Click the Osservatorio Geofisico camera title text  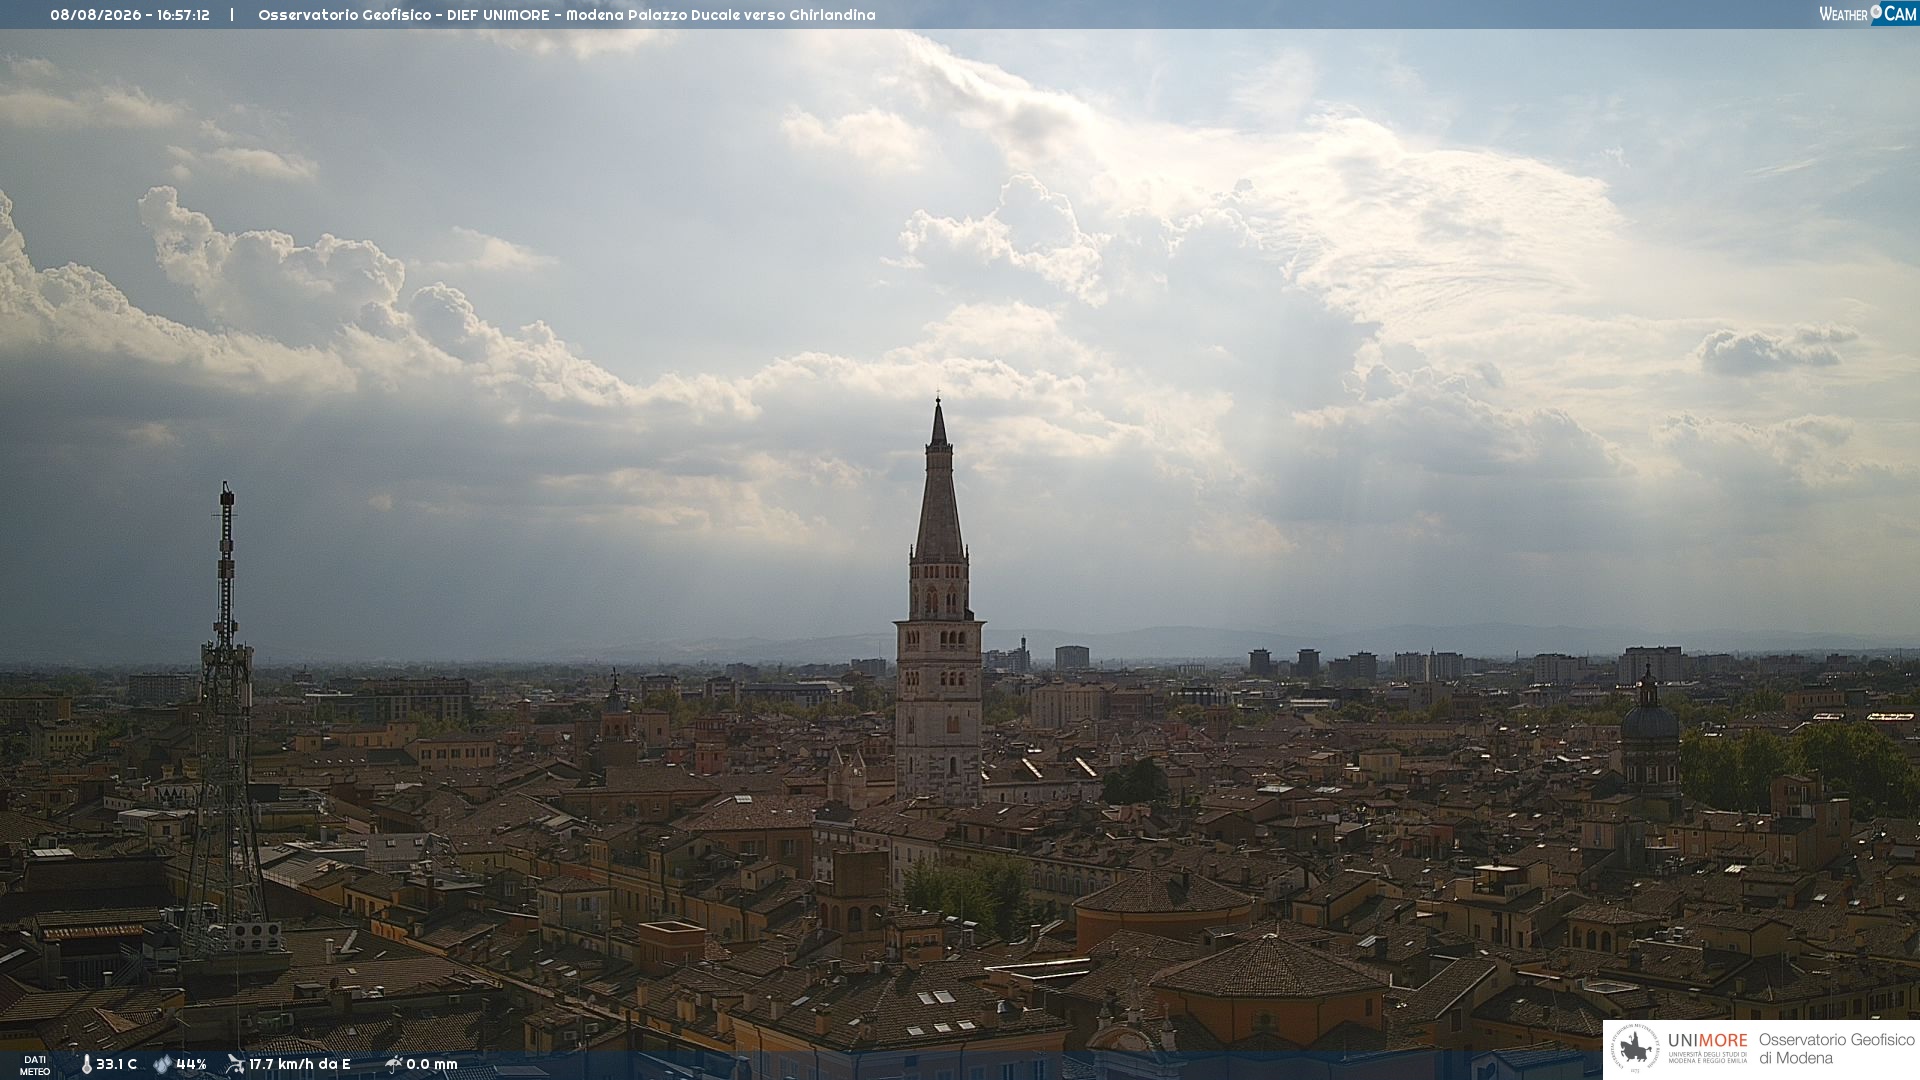coord(567,15)
